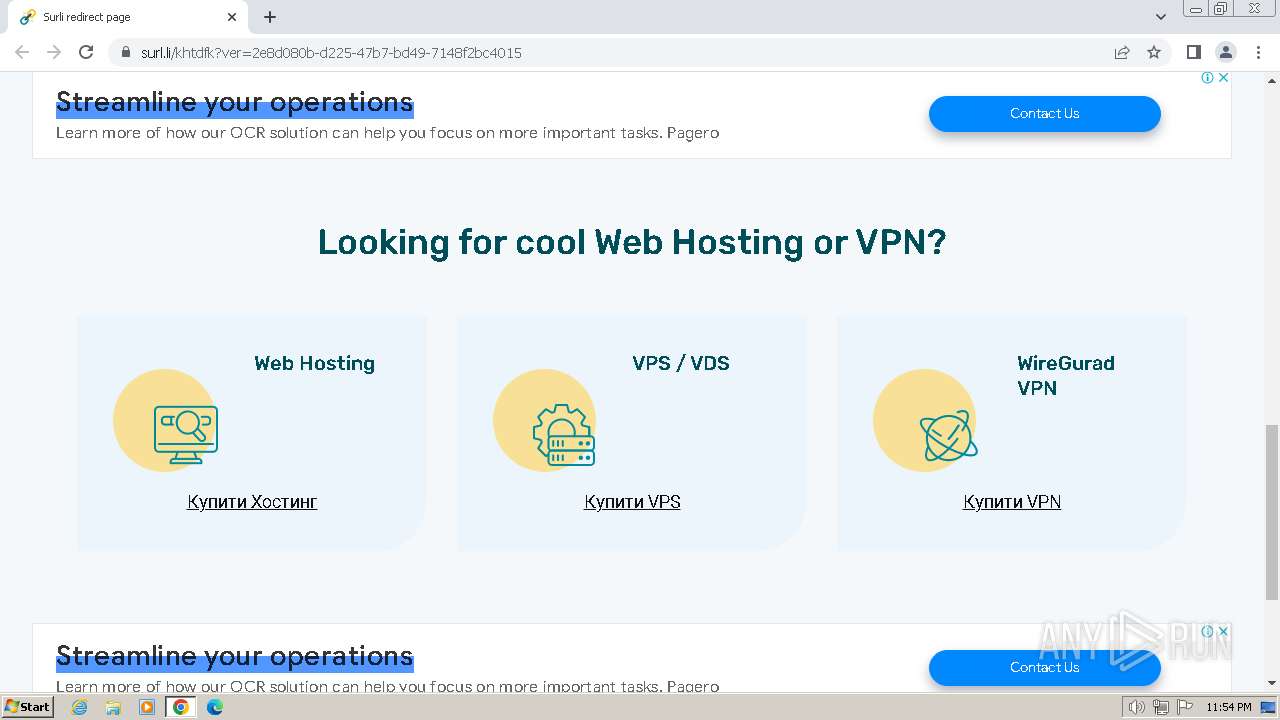Bookmark this page with the star icon
1280x720 pixels.
tap(1154, 52)
